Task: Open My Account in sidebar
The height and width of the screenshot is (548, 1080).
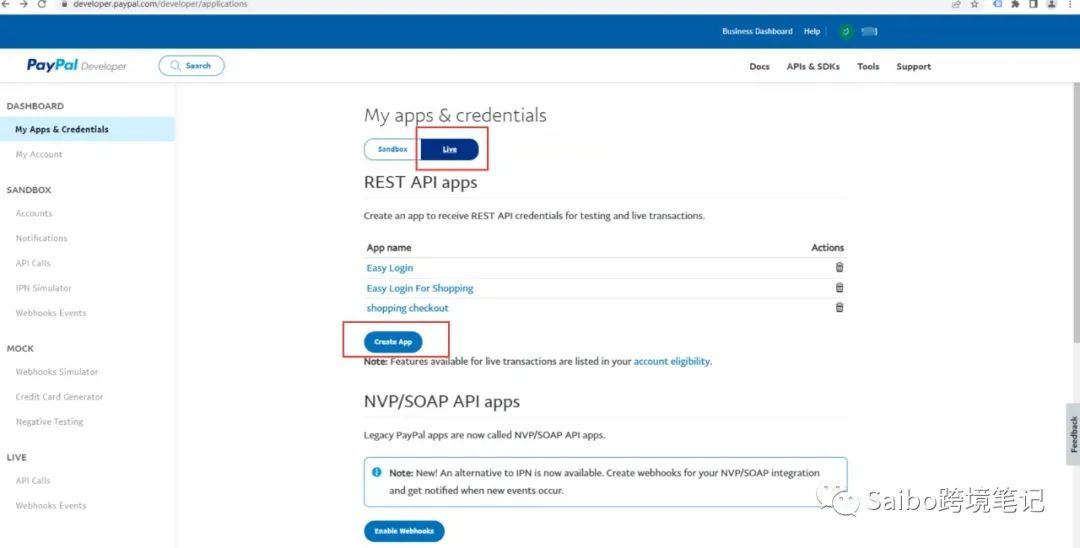Action: (x=39, y=154)
